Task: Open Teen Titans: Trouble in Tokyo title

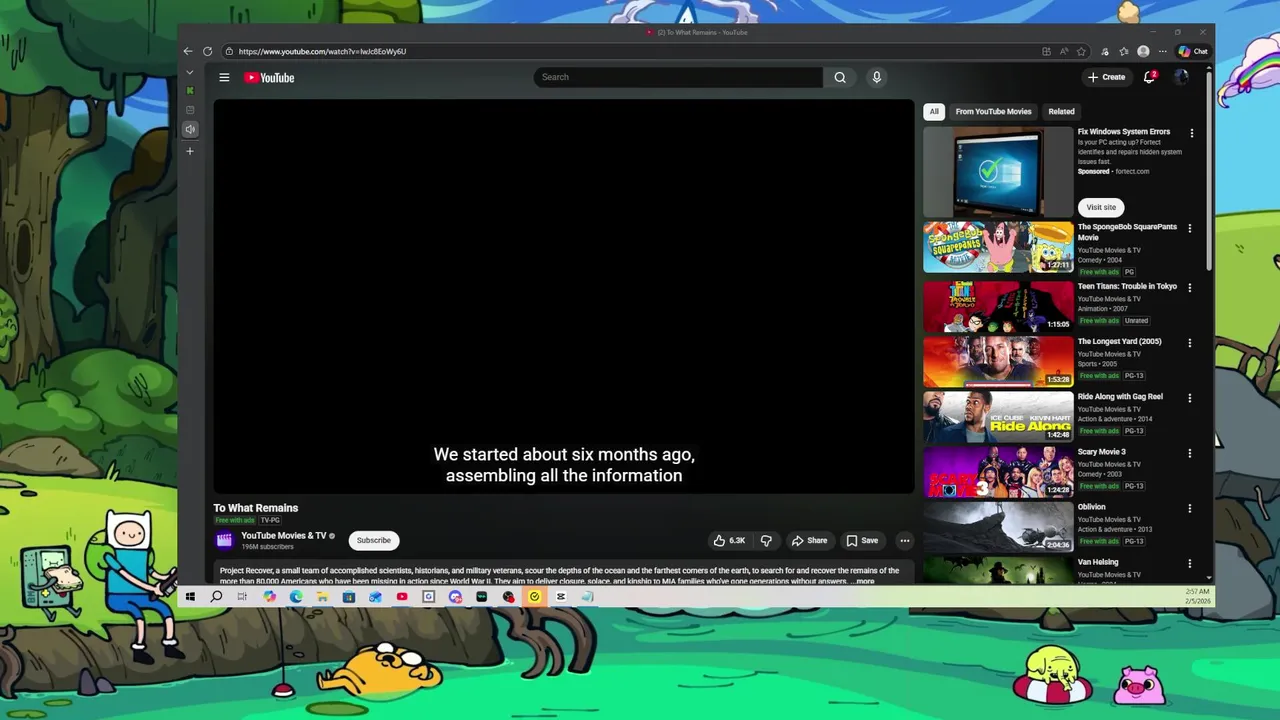Action: point(1127,286)
